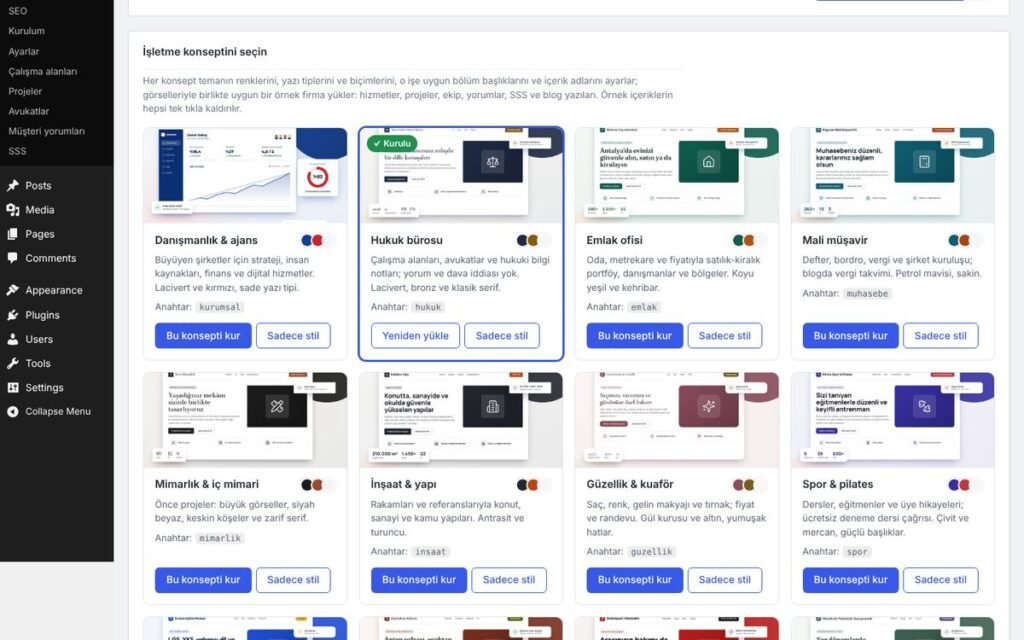This screenshot has width=1024, height=640.
Task: Install the Mimarlık & iç mimari concept
Action: coord(203,580)
